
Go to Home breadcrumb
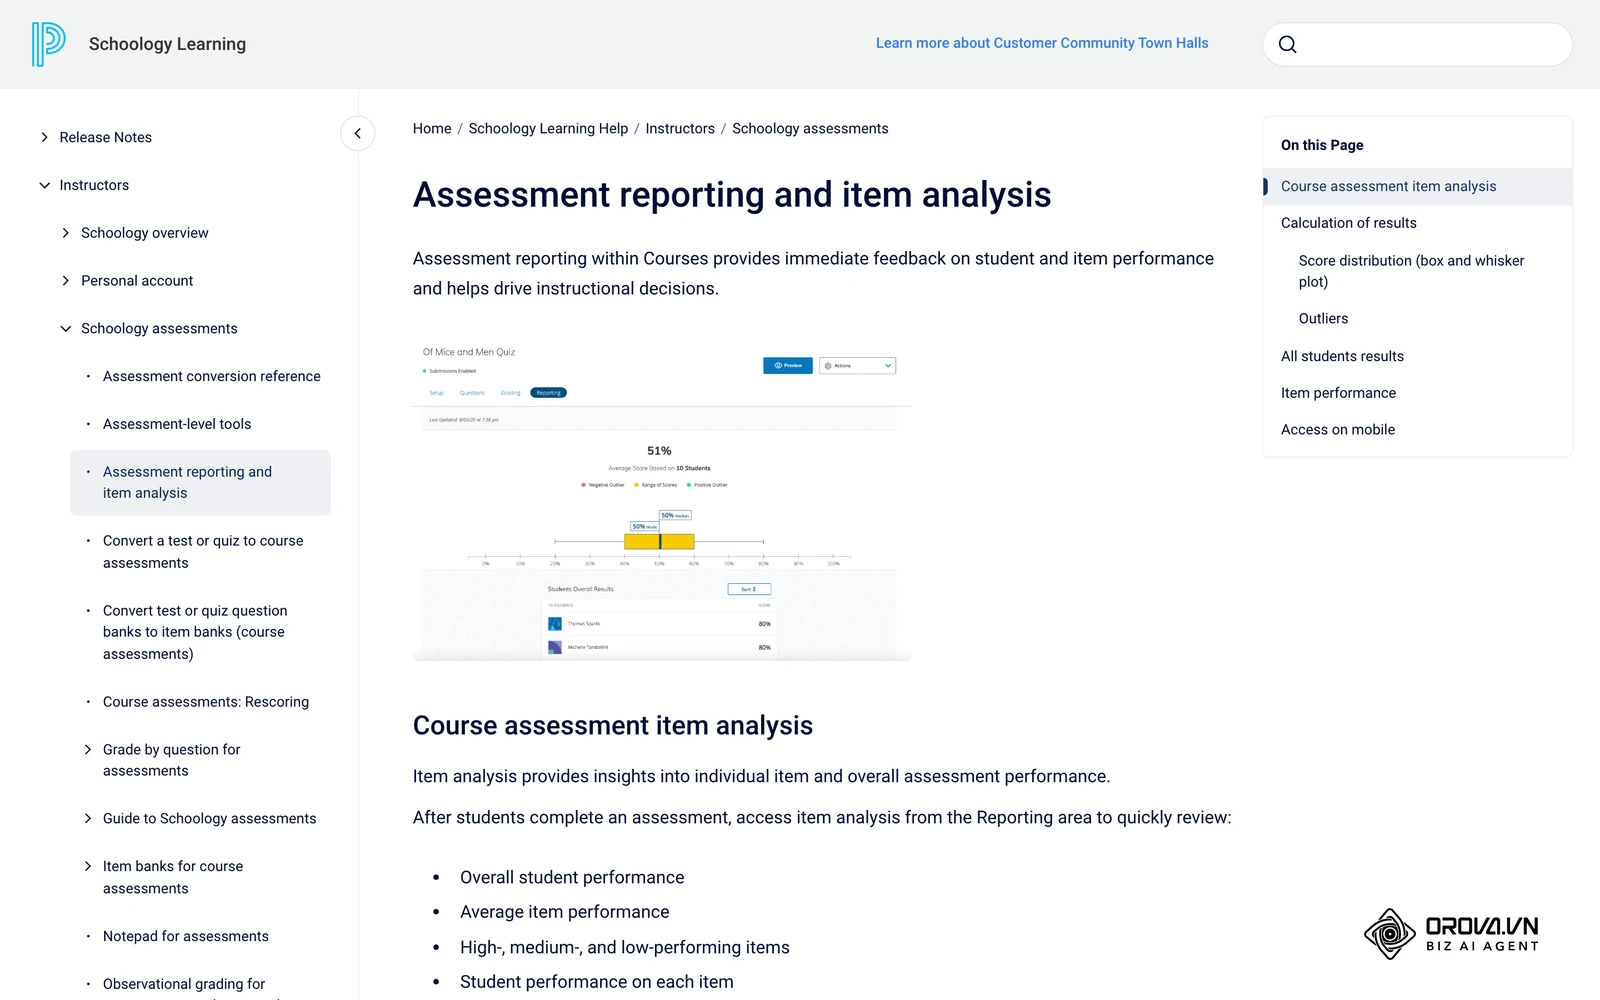(x=432, y=128)
